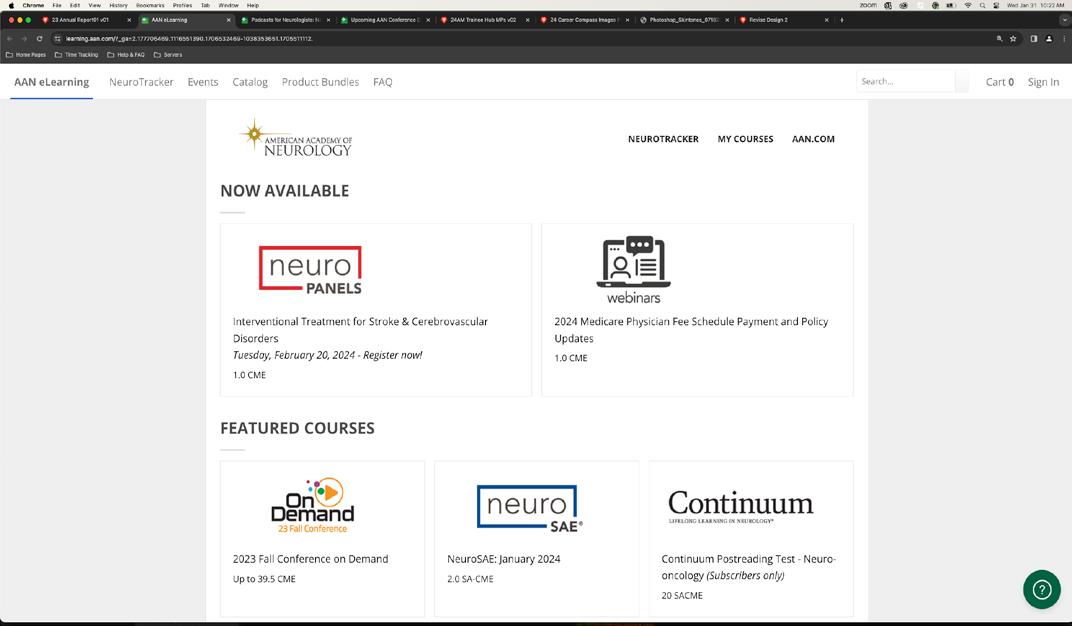Click the AAN.COM header link

click(x=813, y=139)
